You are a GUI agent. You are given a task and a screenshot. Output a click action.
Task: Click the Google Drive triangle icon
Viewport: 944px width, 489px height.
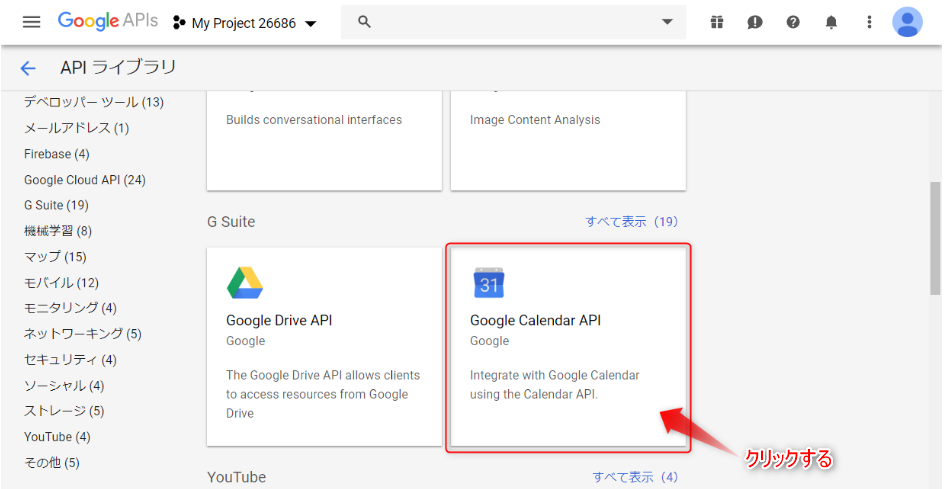tap(244, 283)
